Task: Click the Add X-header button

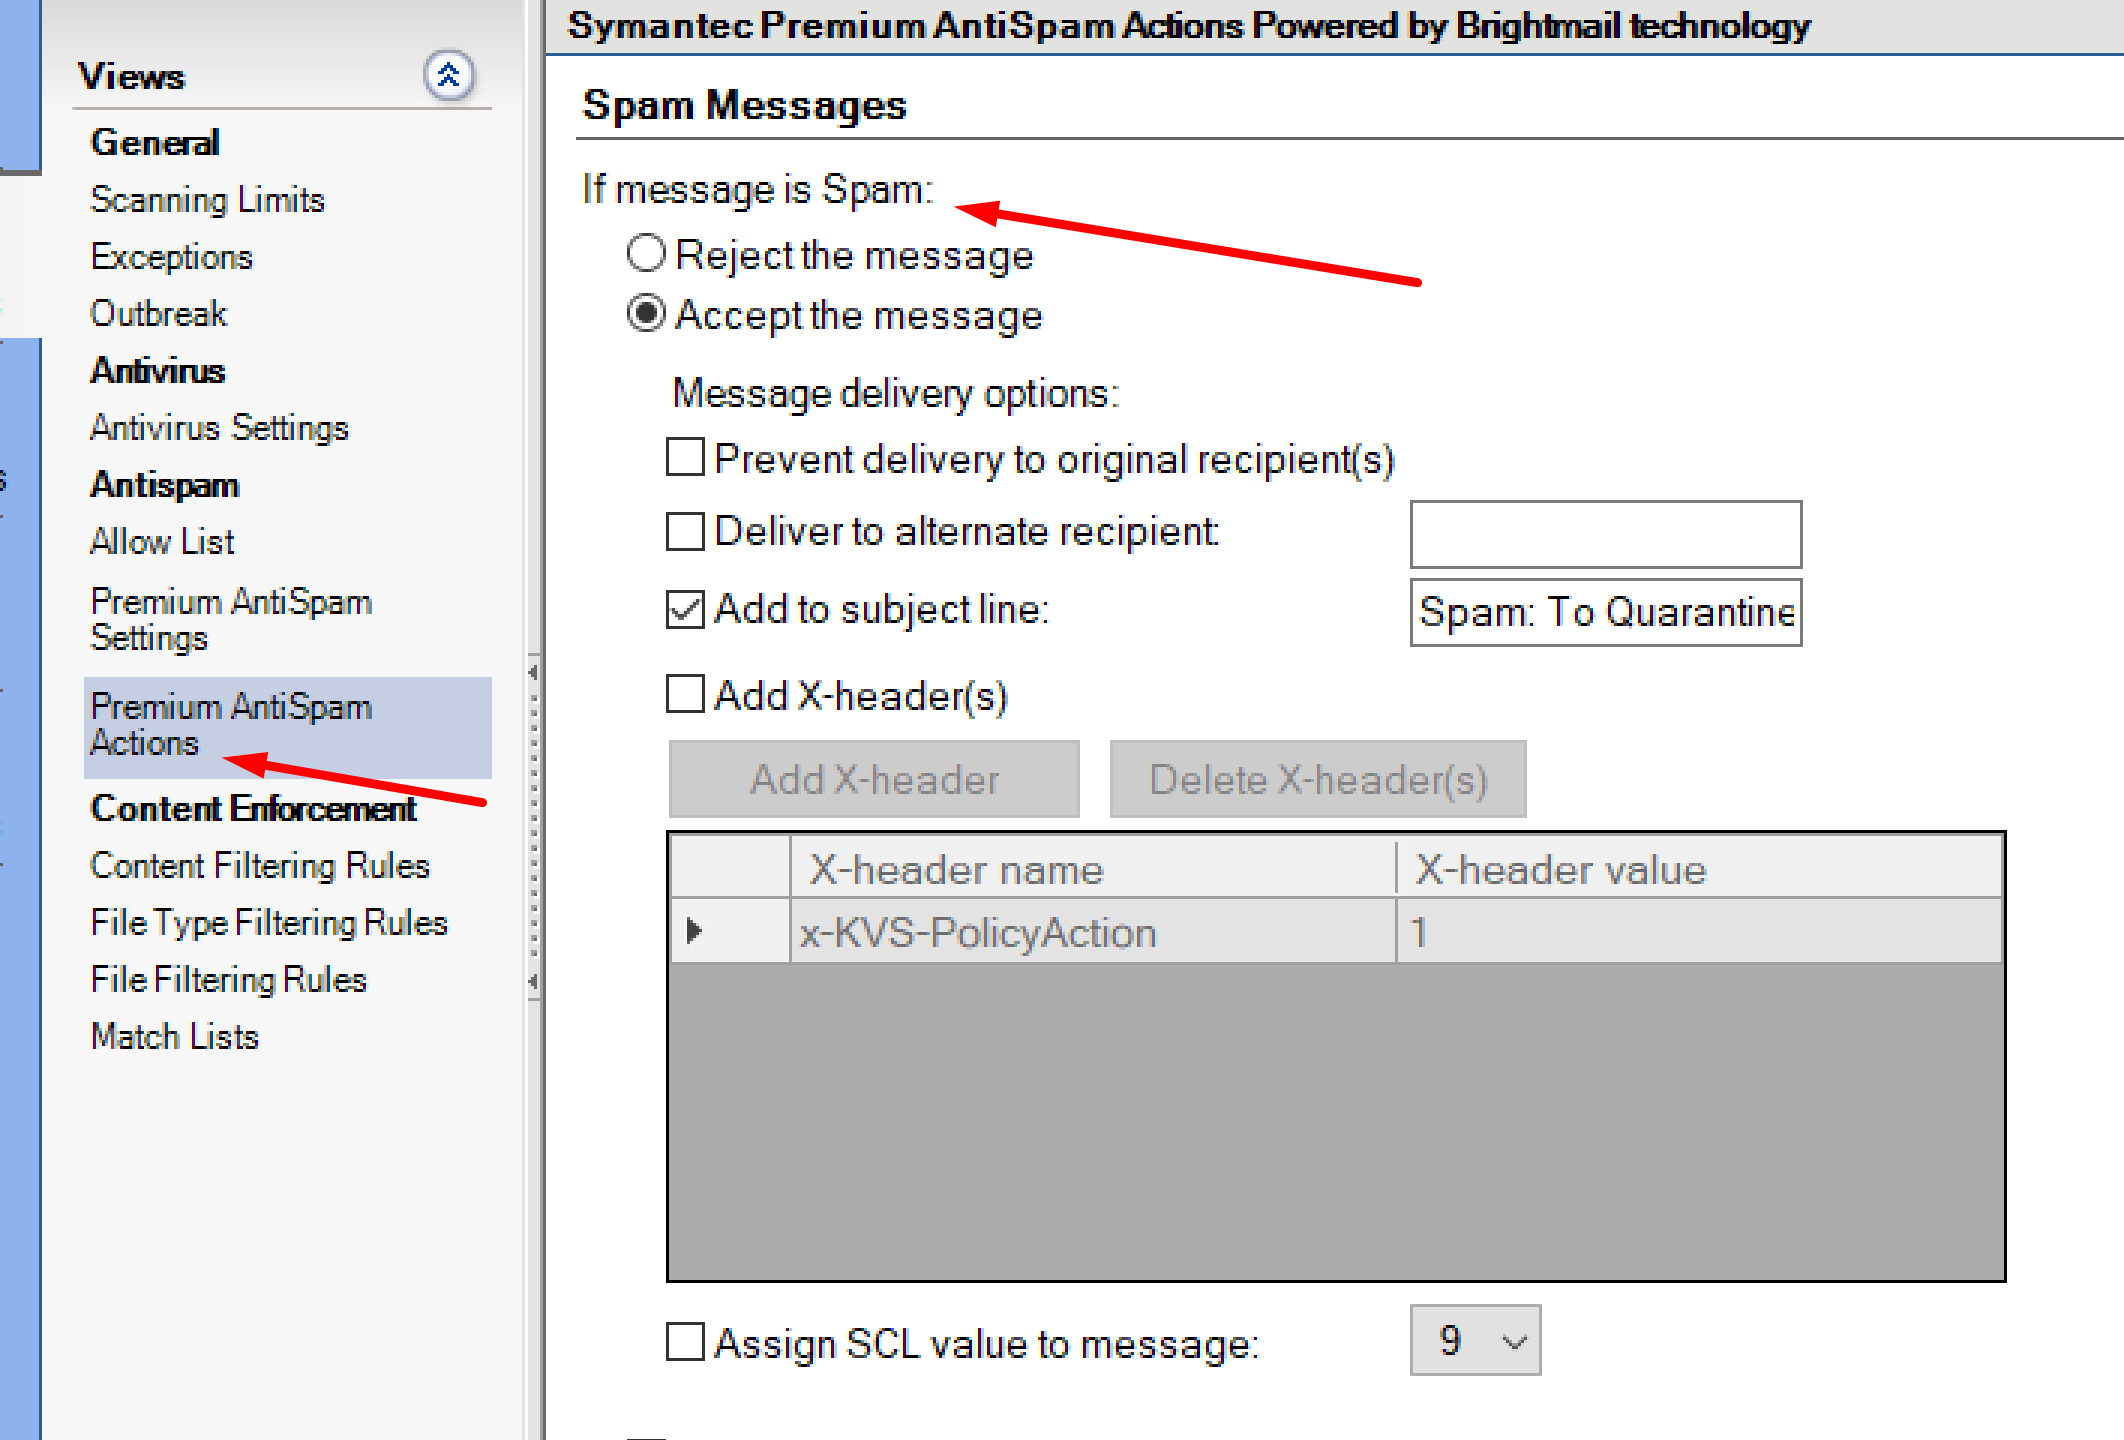Action: point(874,779)
